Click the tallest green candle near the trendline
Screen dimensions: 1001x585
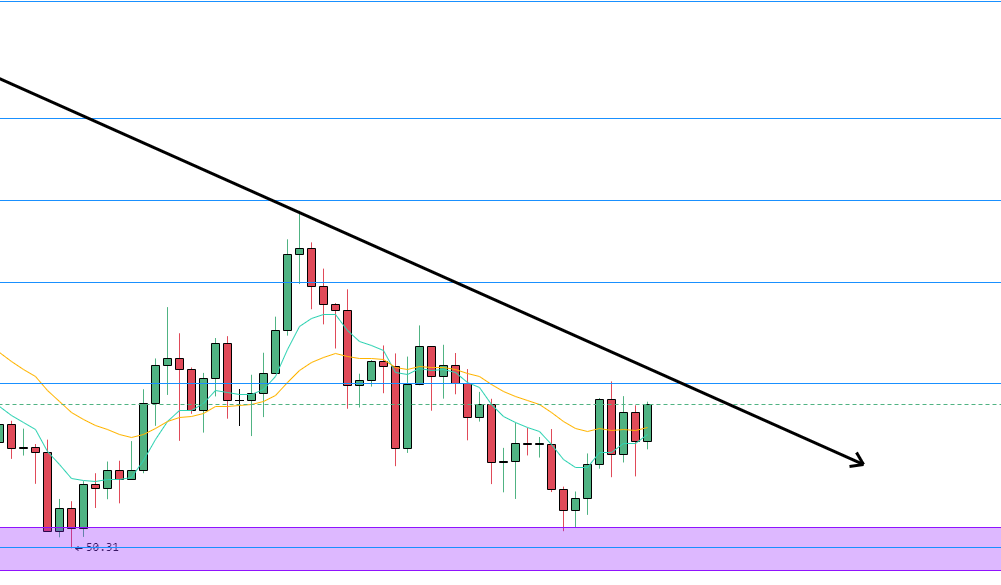(287, 292)
